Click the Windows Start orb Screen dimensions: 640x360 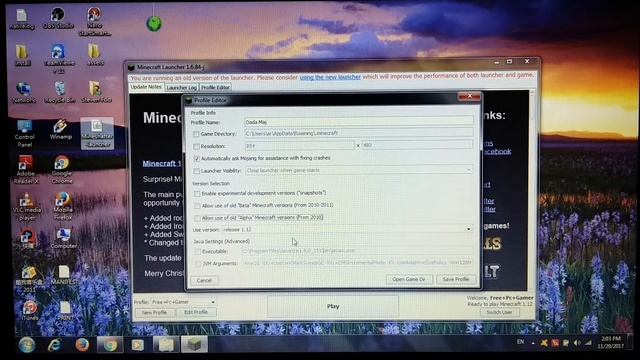(x=27, y=345)
